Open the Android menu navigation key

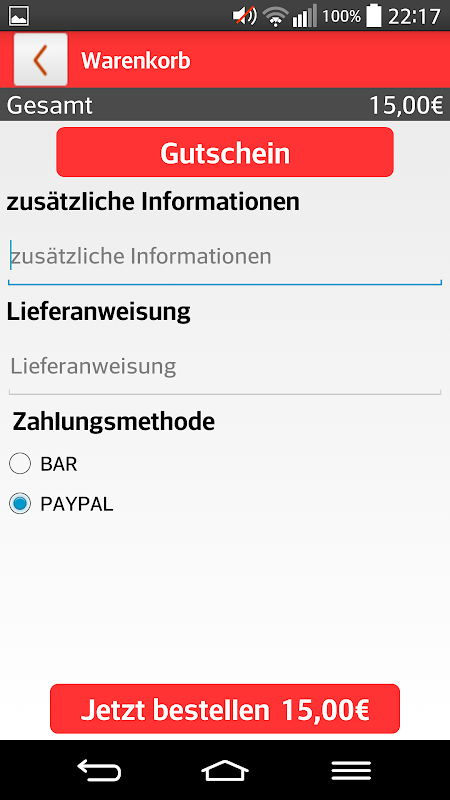click(351, 770)
